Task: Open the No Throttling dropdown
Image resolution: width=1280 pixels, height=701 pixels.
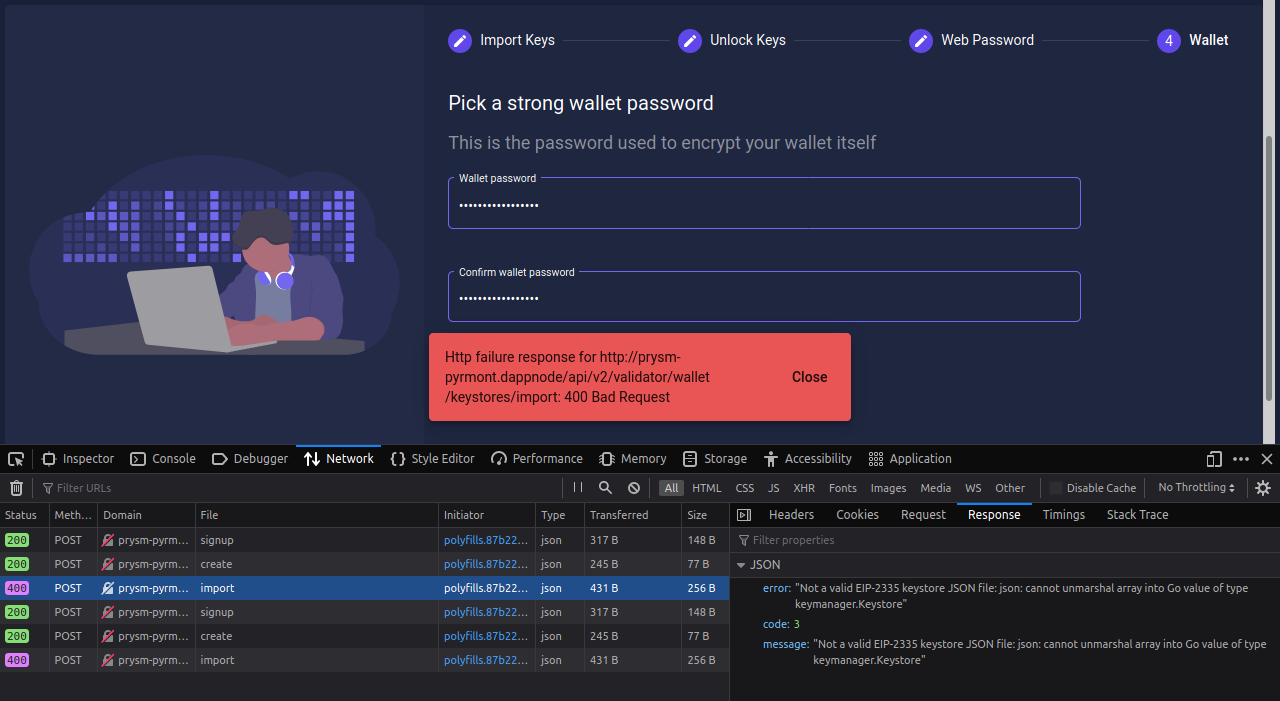Action: coord(1196,488)
